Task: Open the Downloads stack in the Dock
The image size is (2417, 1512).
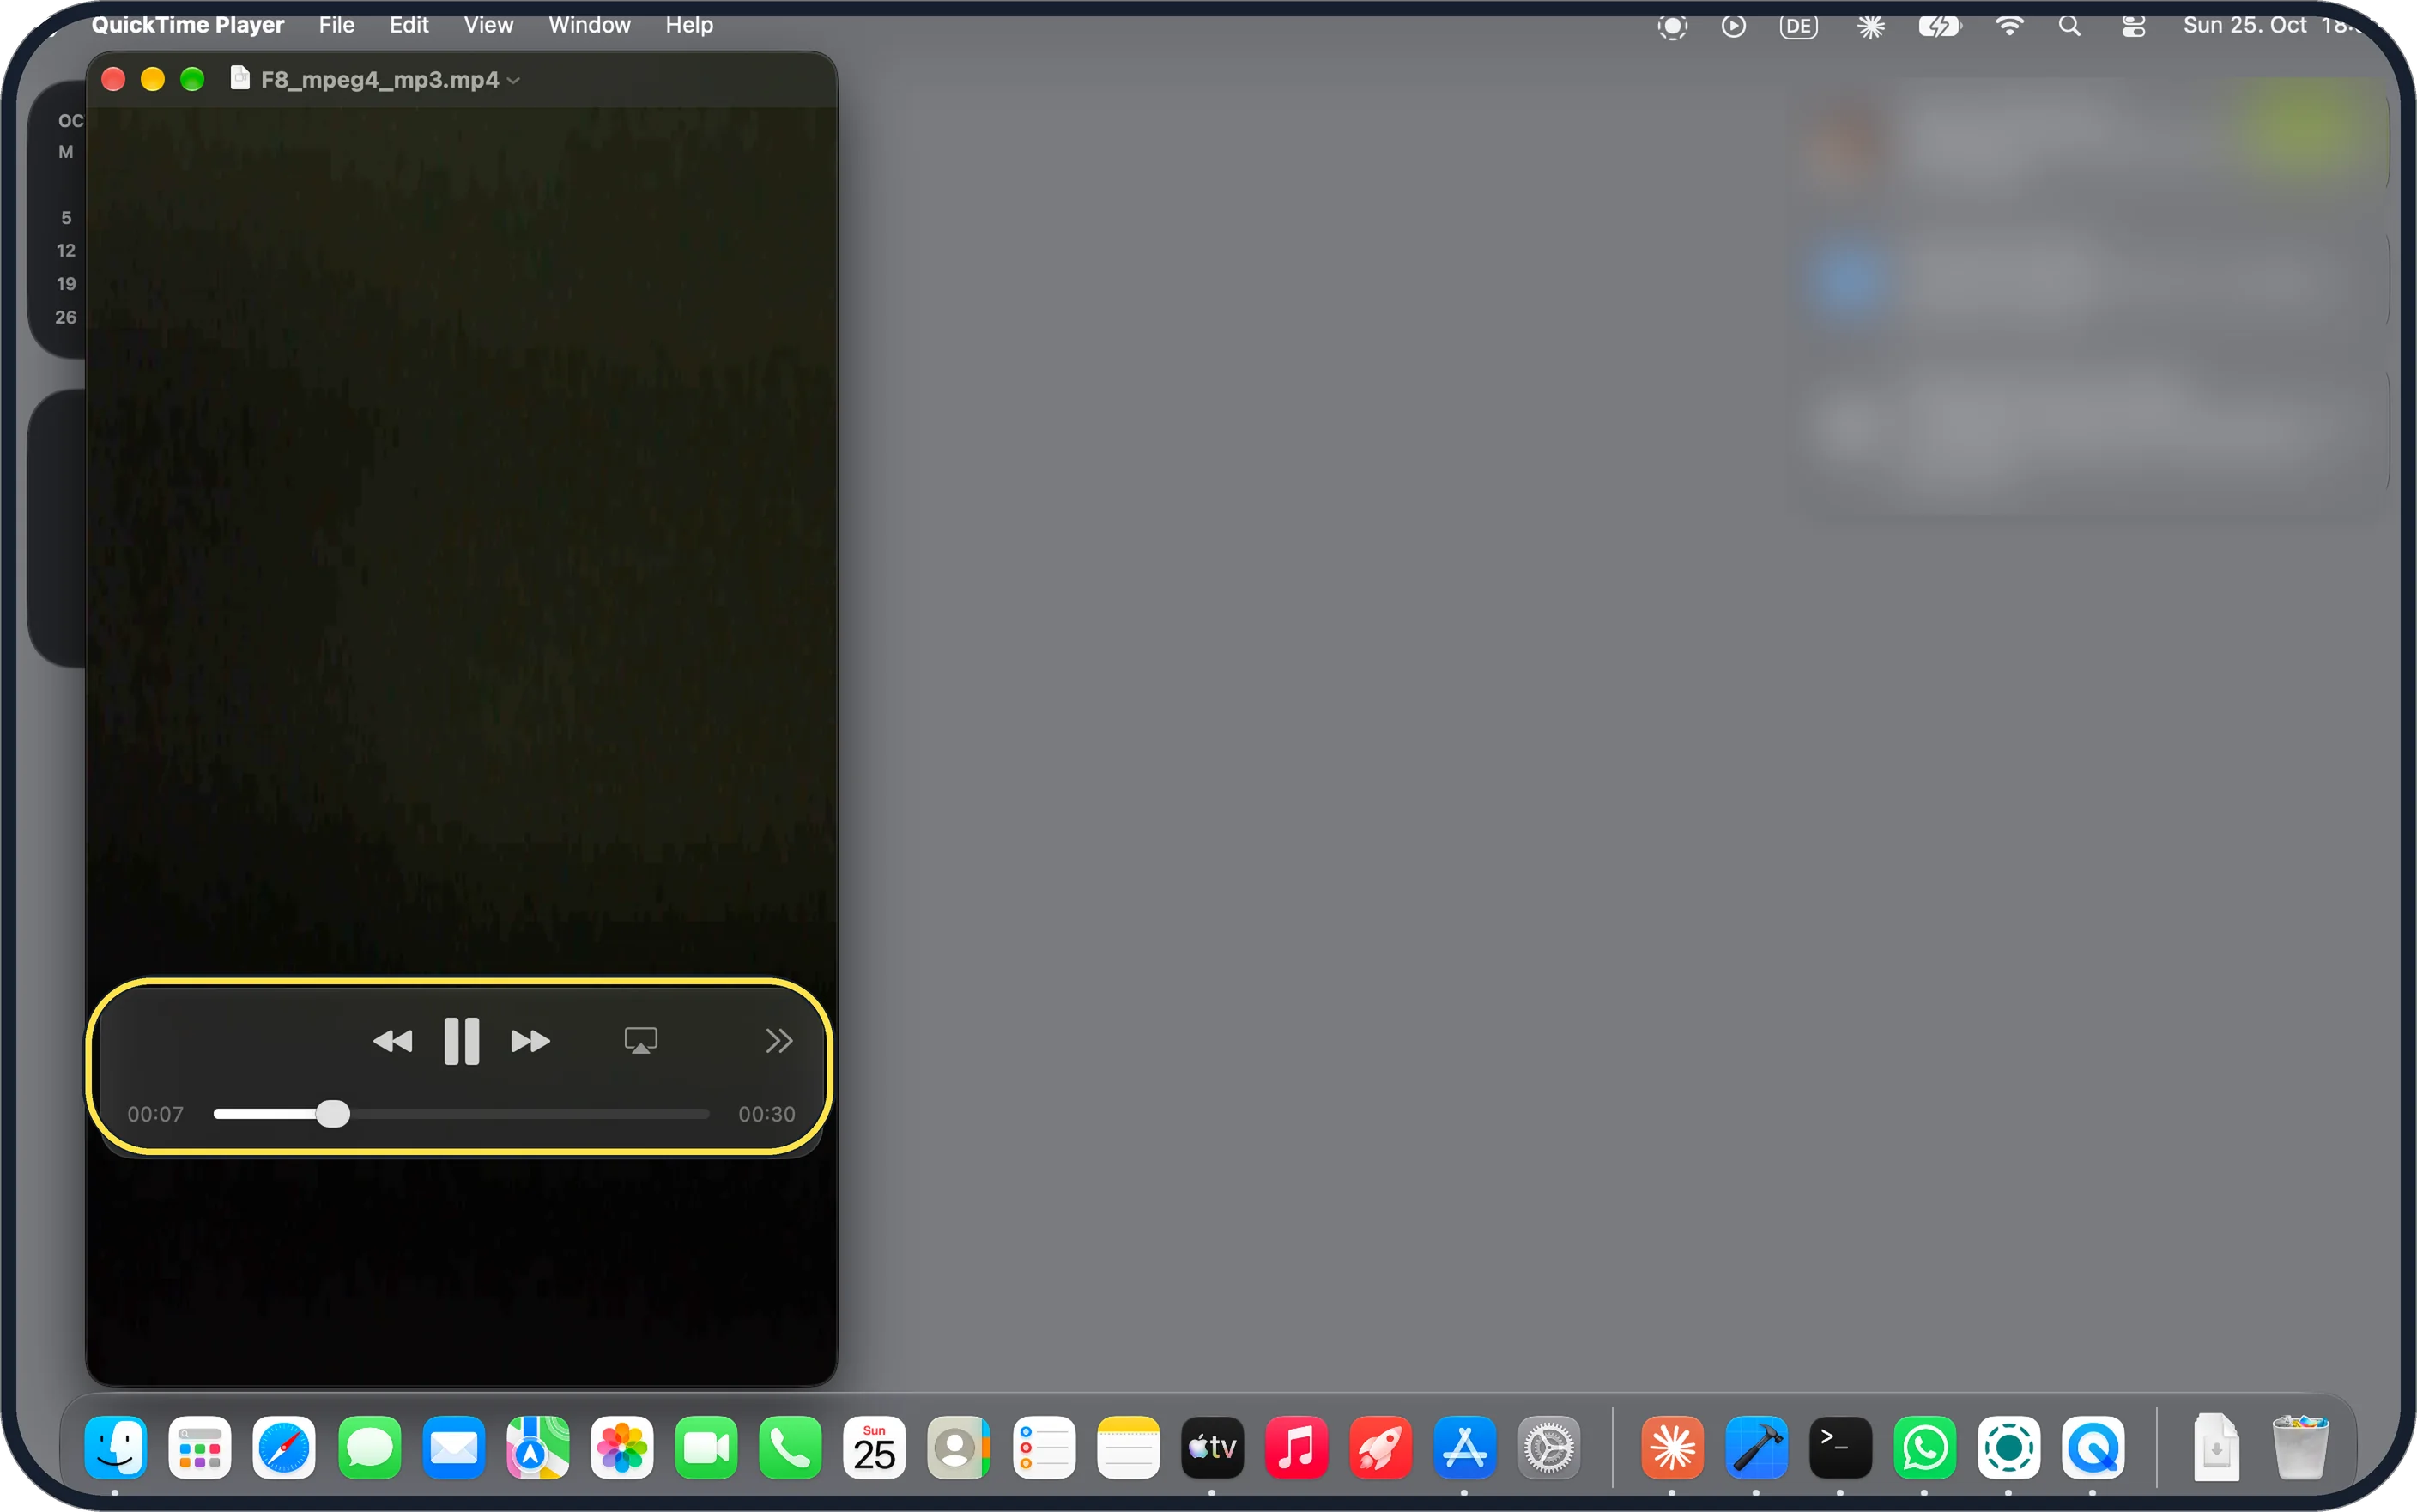Action: pos(2215,1447)
